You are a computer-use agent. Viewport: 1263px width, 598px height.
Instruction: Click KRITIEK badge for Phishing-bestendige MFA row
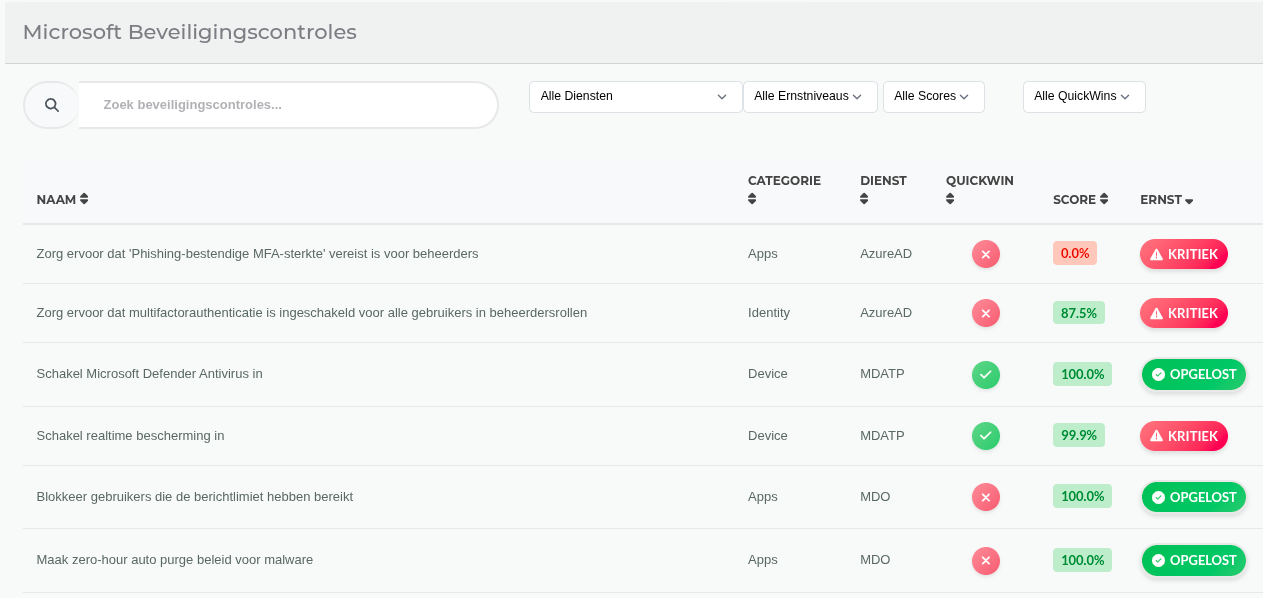pos(1183,254)
